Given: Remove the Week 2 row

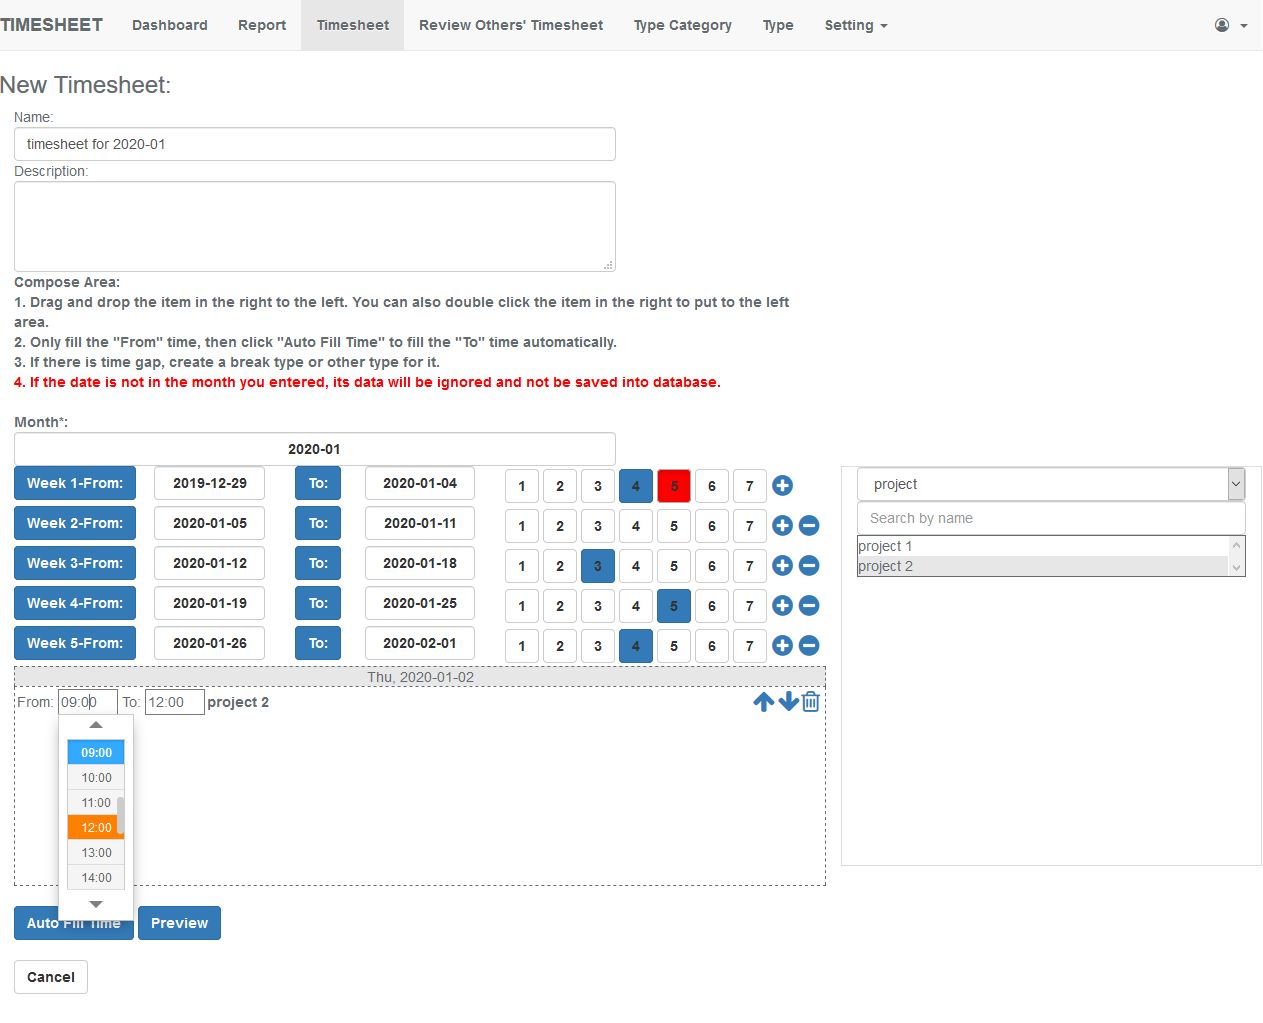Looking at the screenshot, I should pyautogui.click(x=810, y=526).
